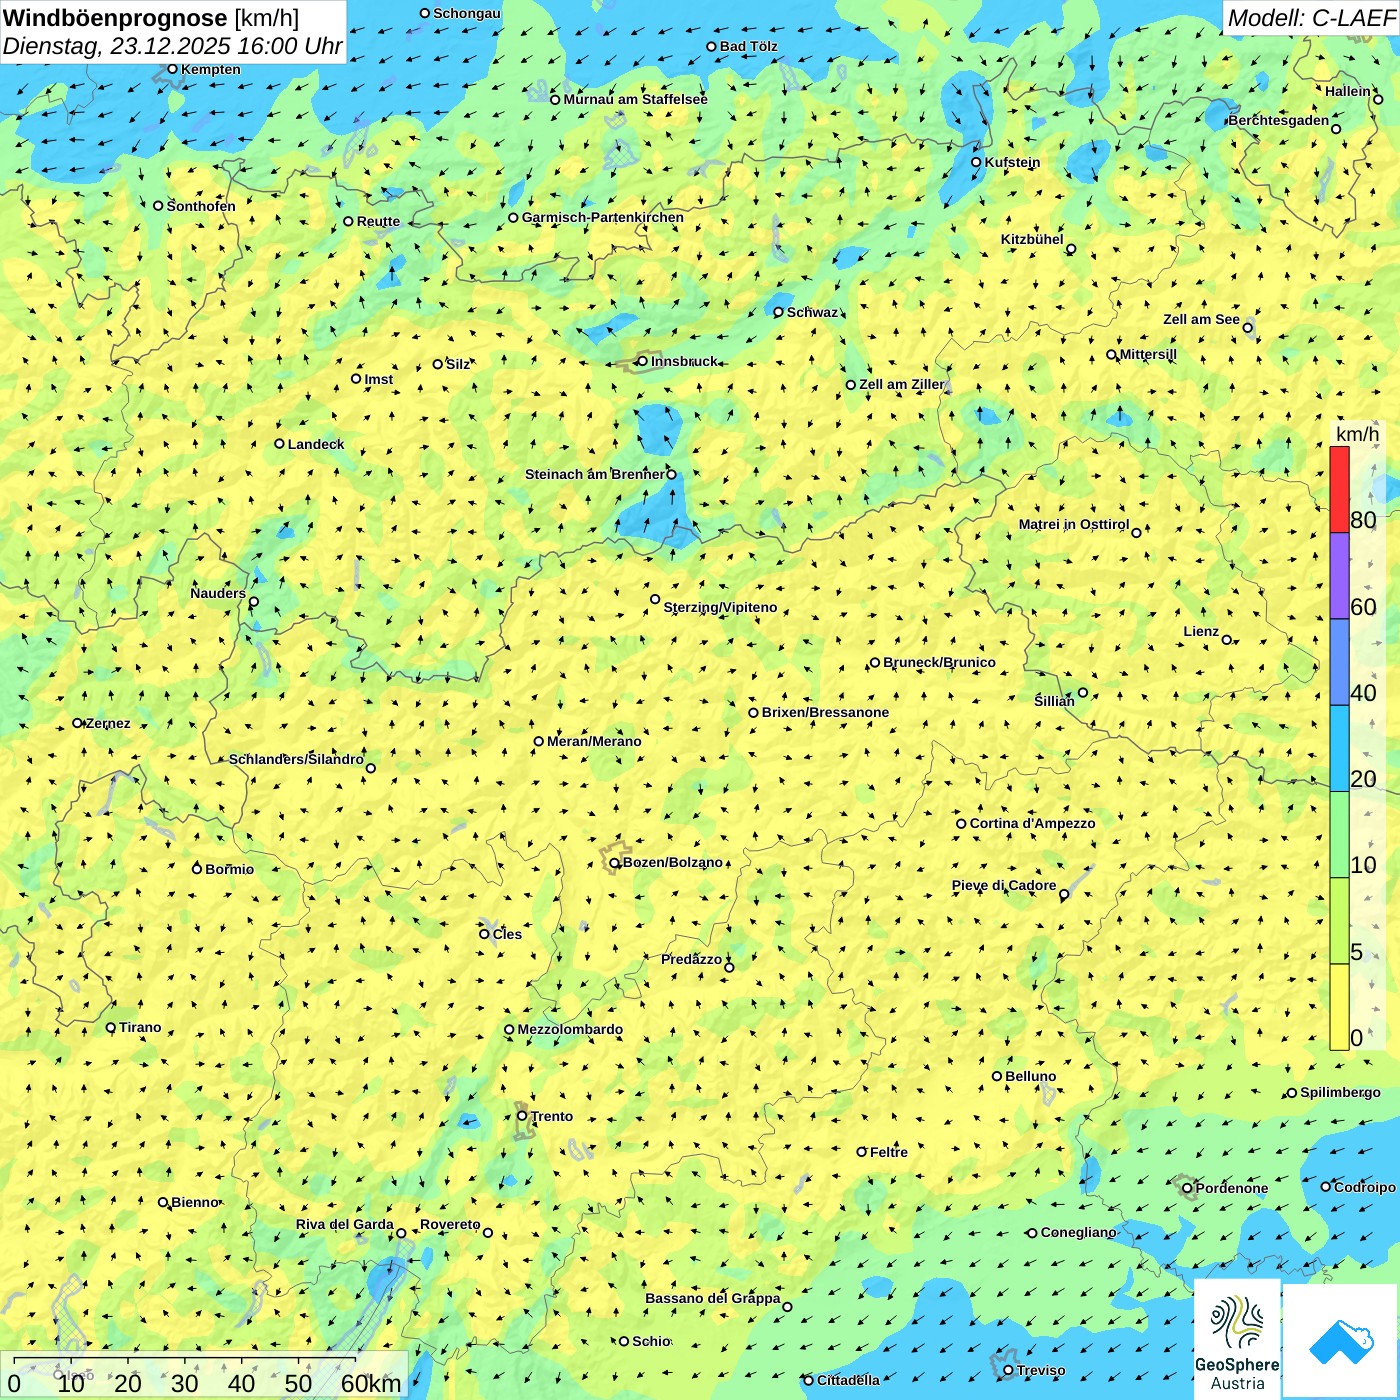The height and width of the screenshot is (1400, 1400).
Task: Click the Mezzolombardo label
Action: point(570,1029)
